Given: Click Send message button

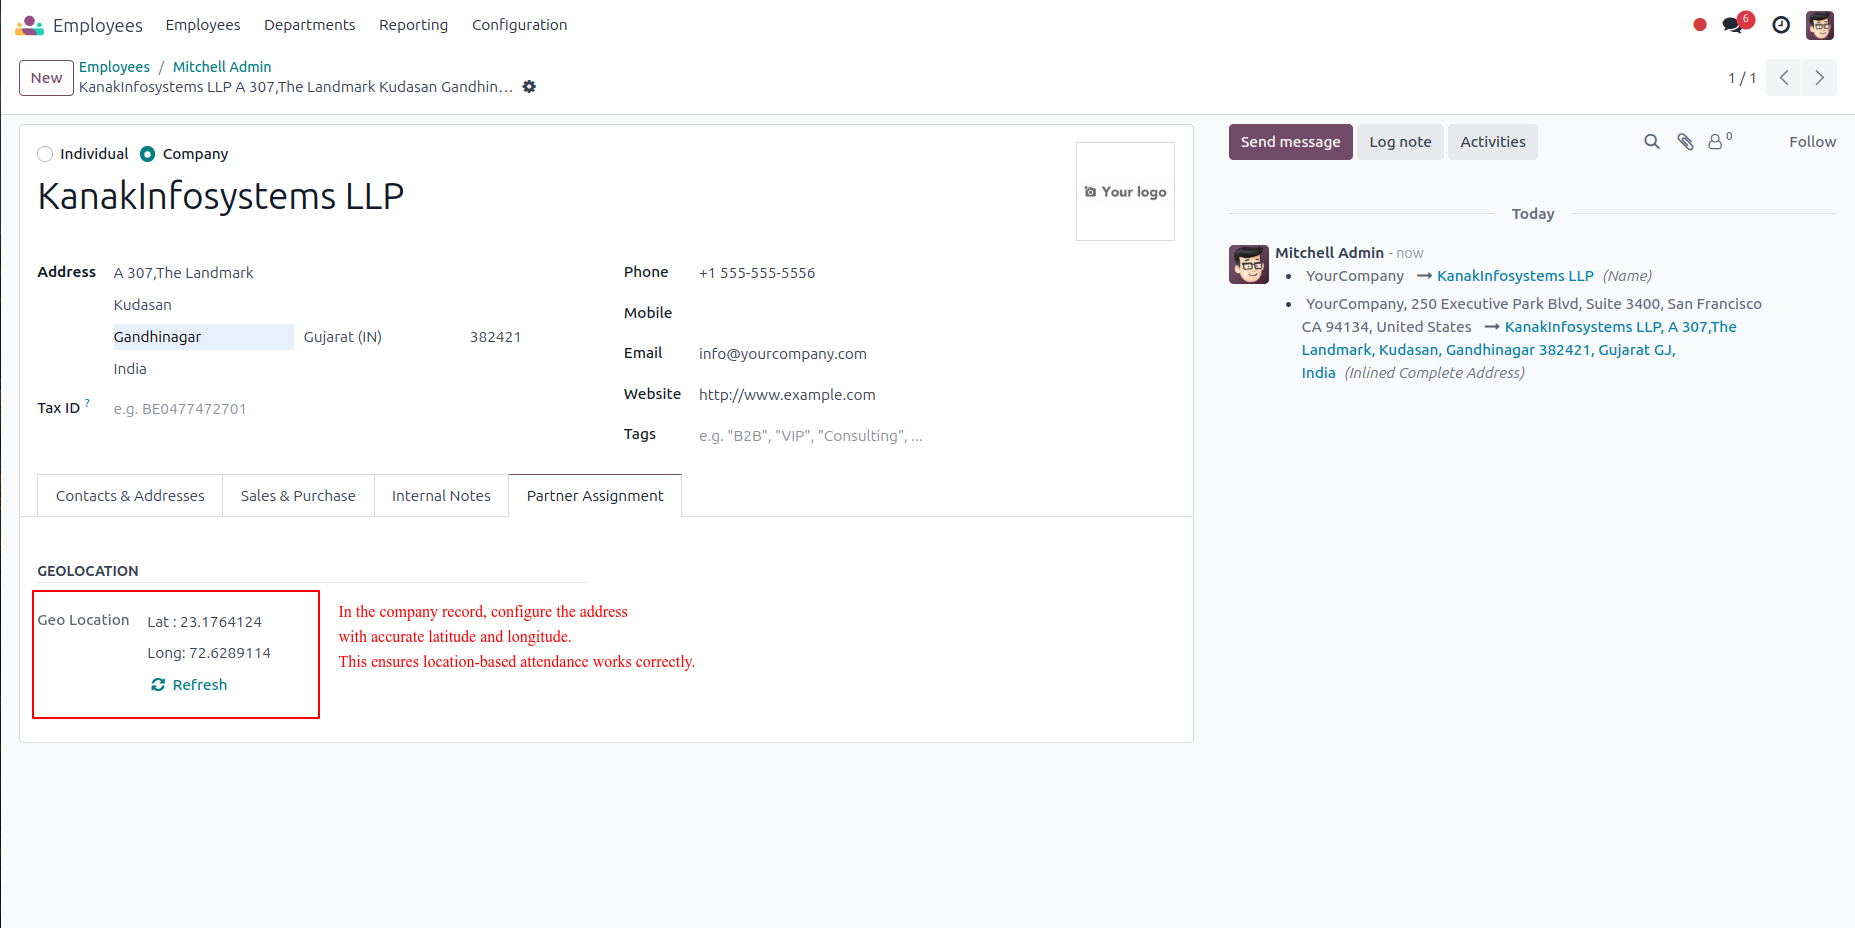Looking at the screenshot, I should [1290, 142].
